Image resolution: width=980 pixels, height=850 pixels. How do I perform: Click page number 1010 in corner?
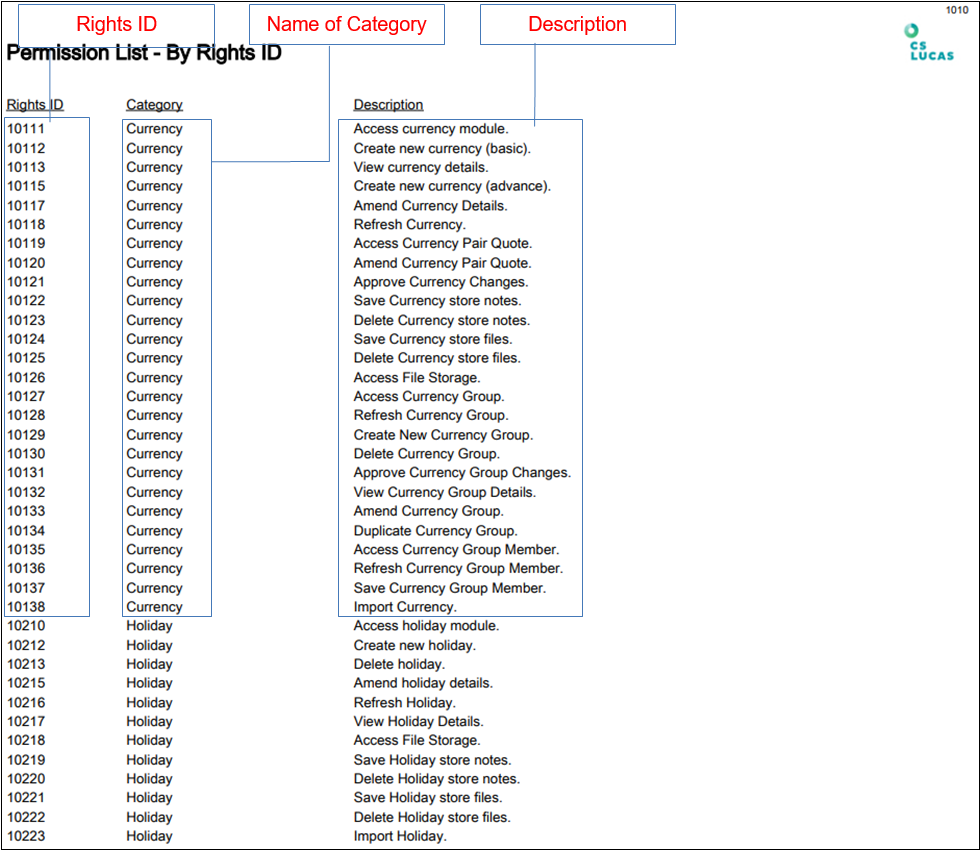tap(957, 10)
